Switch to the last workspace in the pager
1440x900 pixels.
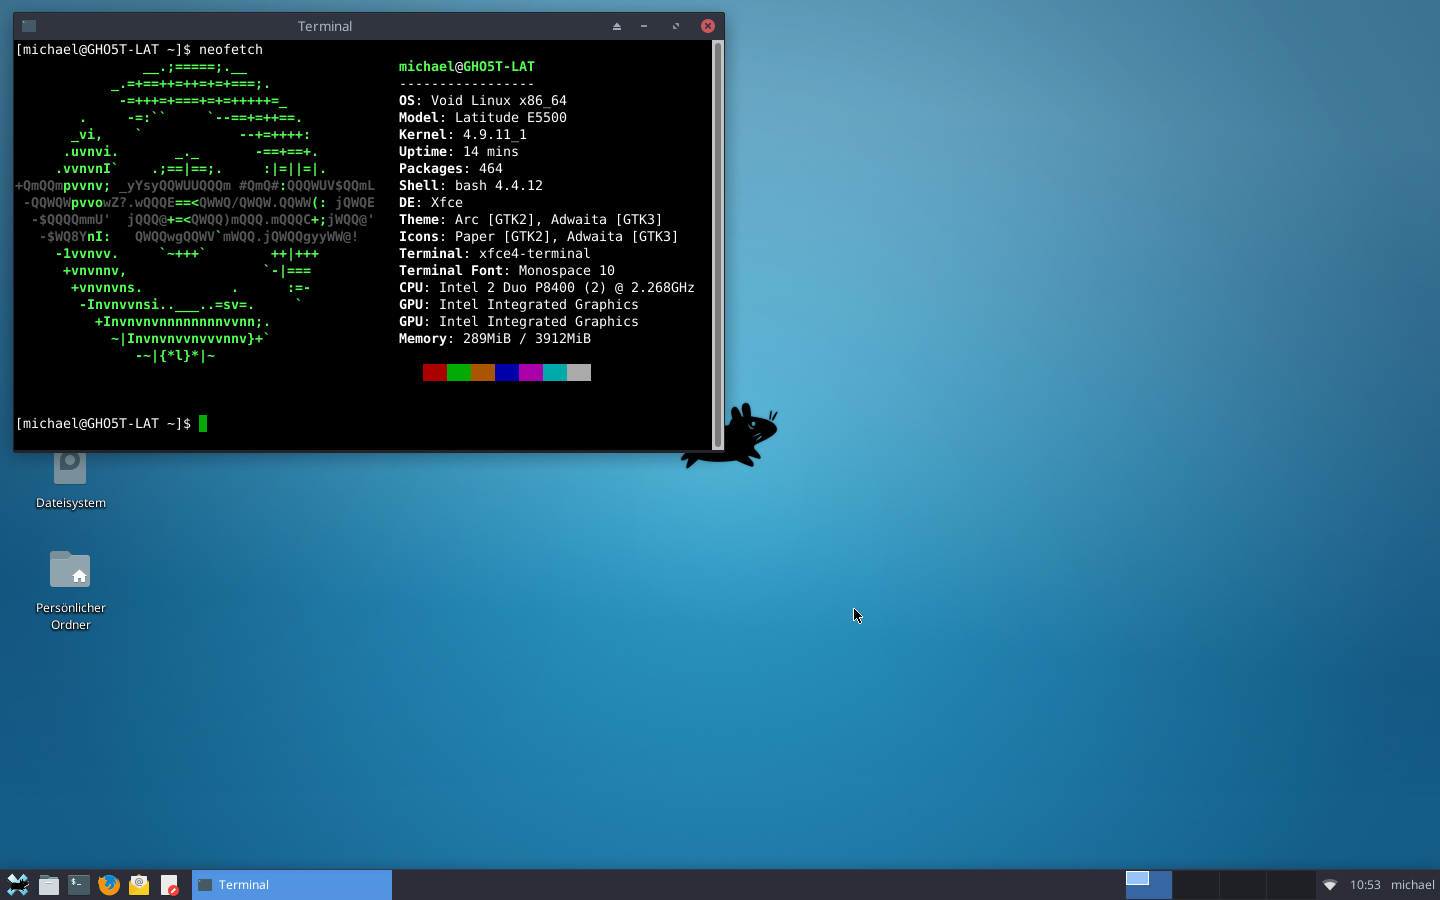pyautogui.click(x=1291, y=885)
